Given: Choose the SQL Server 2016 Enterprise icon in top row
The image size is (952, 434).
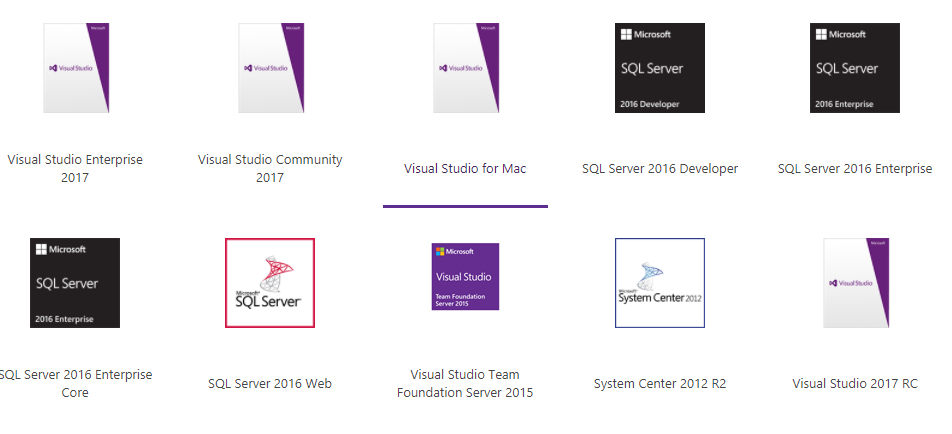Looking at the screenshot, I should (855, 68).
